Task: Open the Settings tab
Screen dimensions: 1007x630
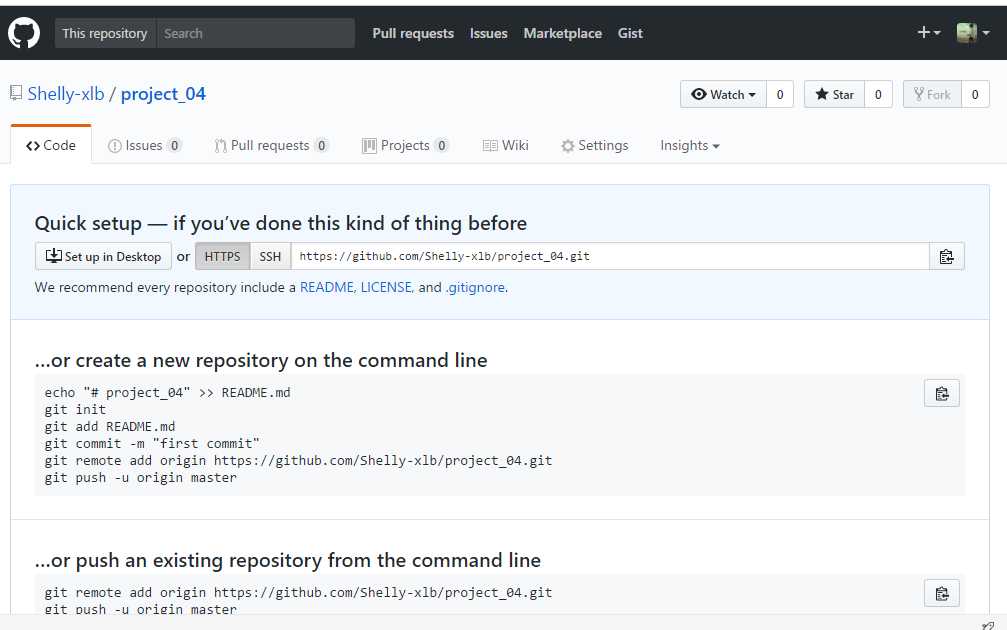Action: 595,146
